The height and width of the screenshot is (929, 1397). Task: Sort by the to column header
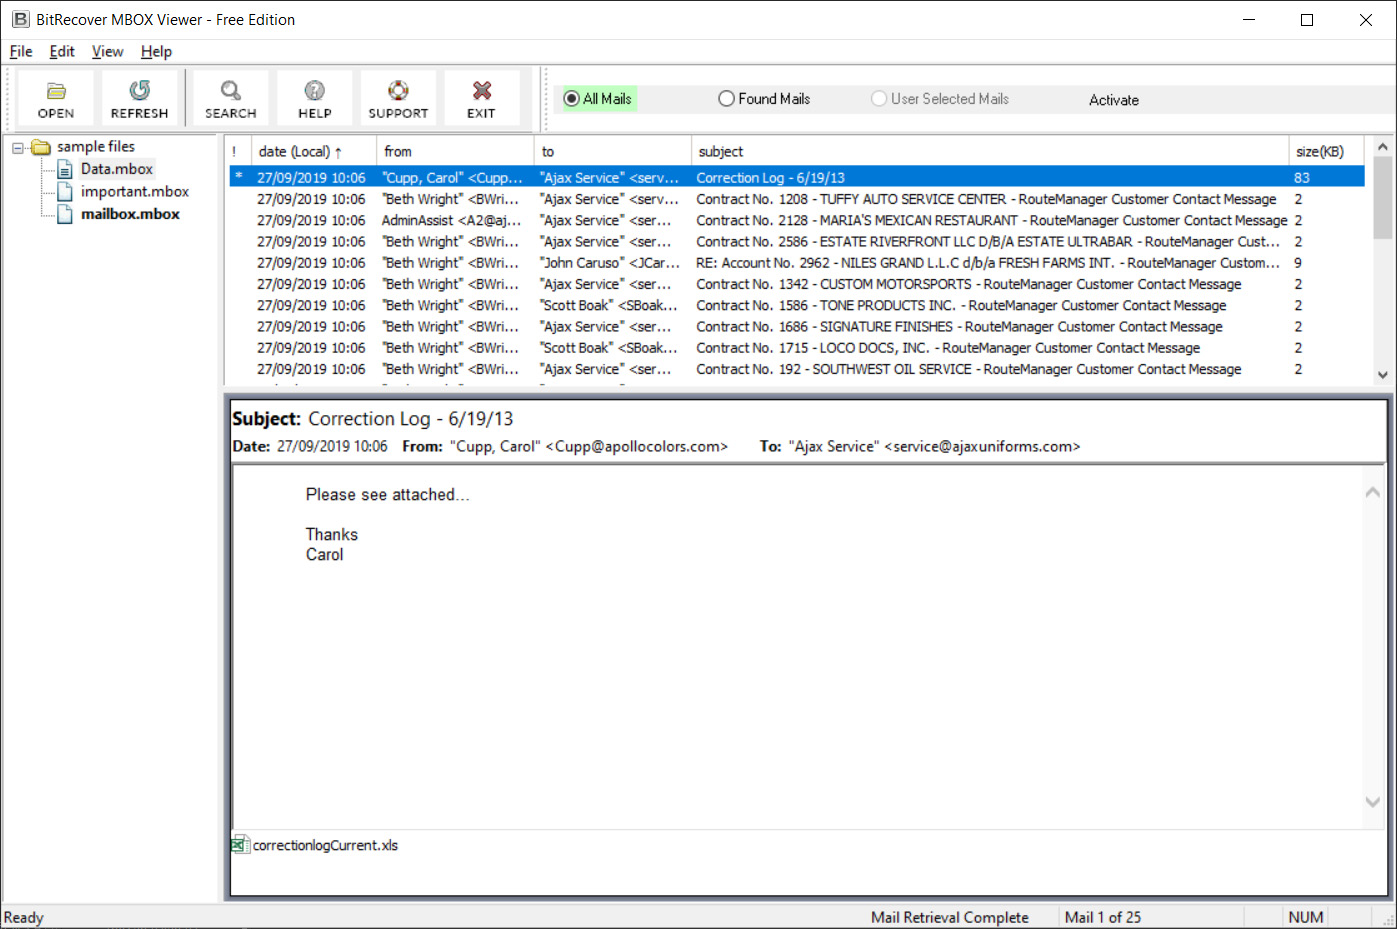click(612, 152)
